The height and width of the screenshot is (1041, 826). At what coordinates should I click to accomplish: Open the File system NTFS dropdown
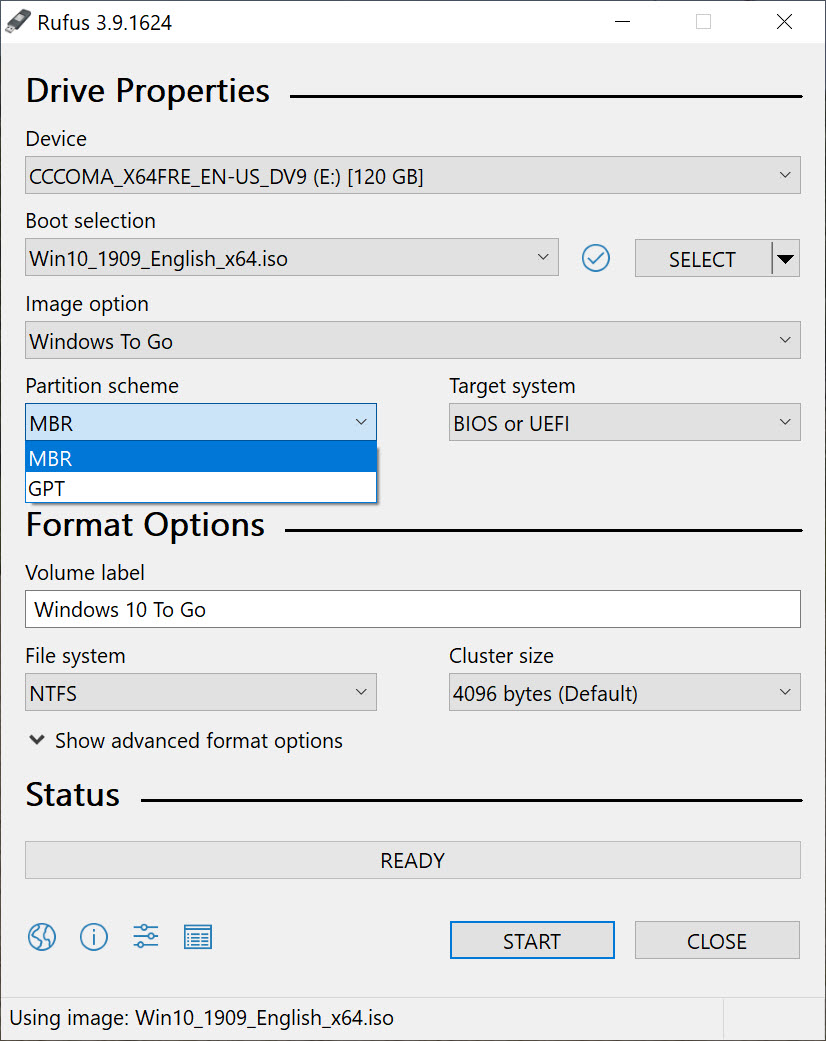(x=201, y=692)
